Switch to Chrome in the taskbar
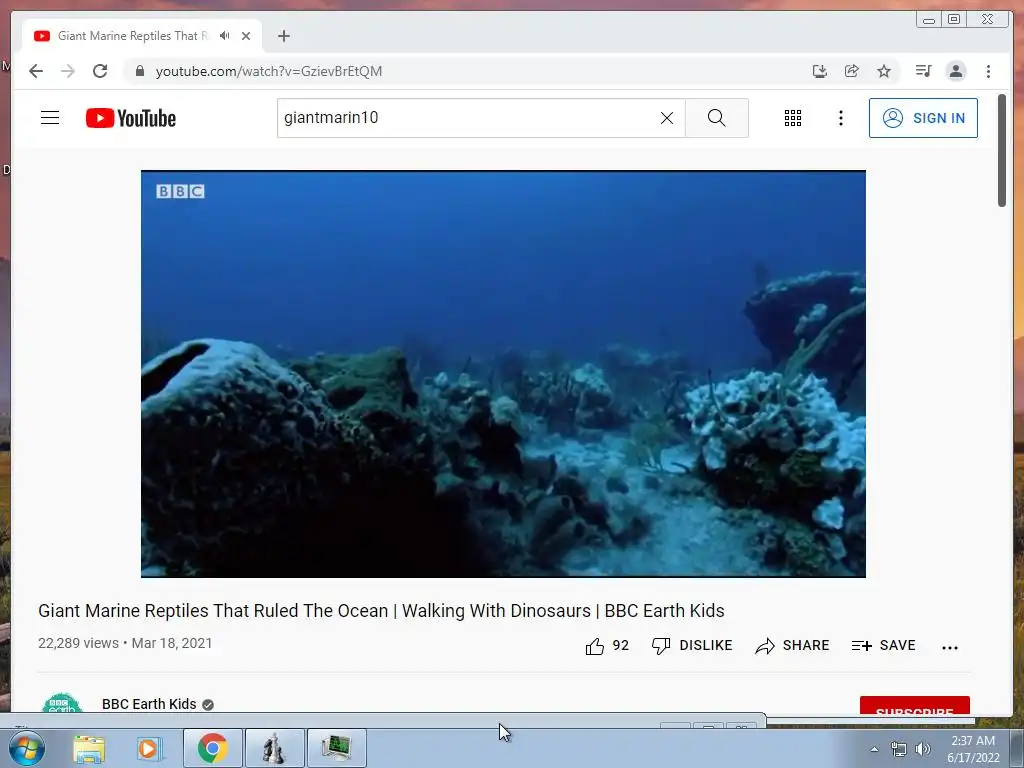 click(x=213, y=748)
